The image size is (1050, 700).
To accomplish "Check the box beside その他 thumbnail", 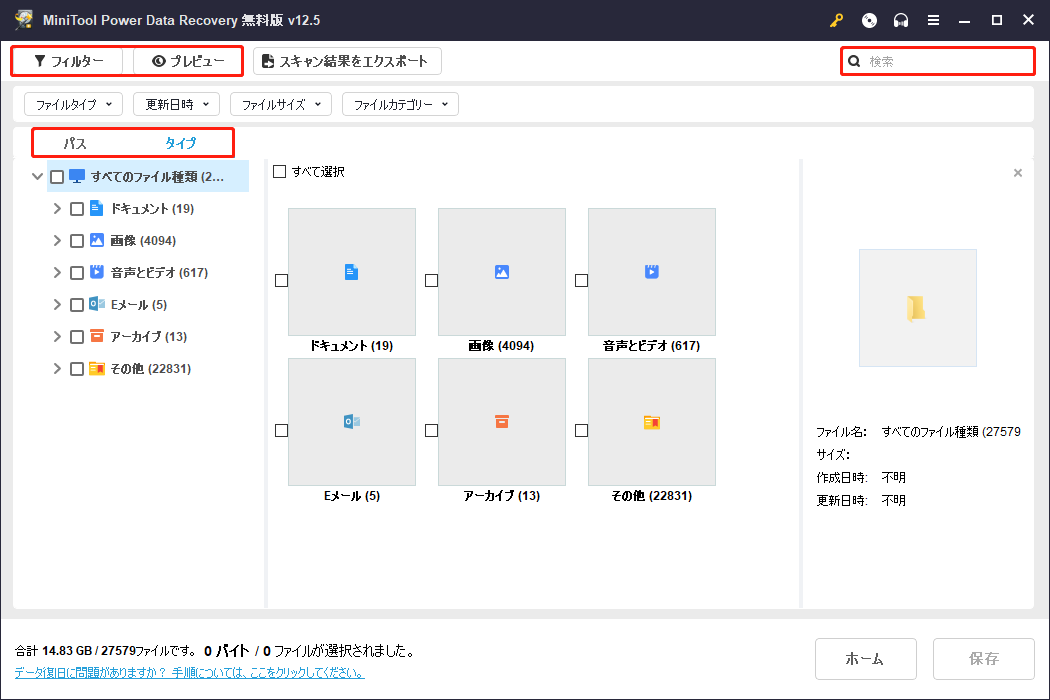I will click(581, 430).
